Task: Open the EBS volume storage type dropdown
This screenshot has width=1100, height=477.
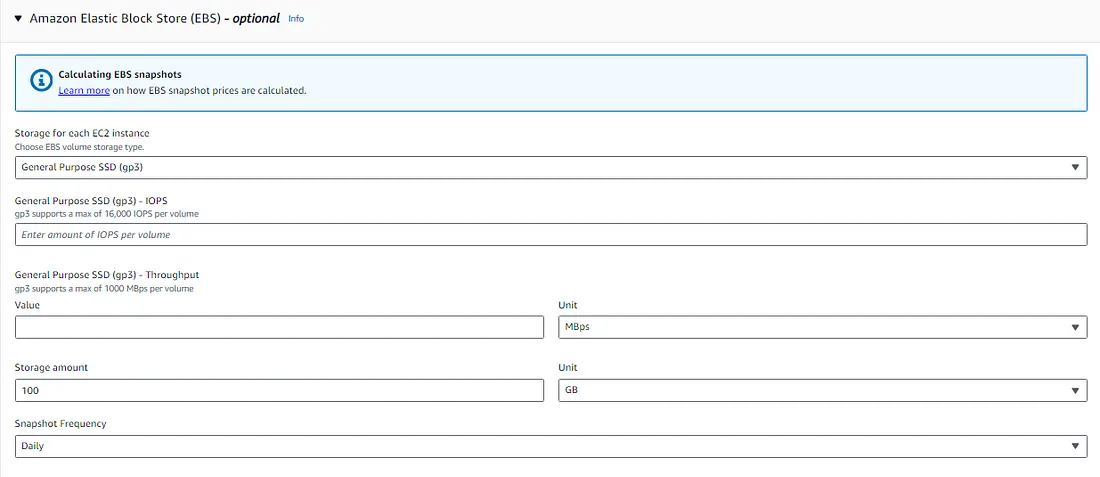Action: pyautogui.click(x=551, y=167)
